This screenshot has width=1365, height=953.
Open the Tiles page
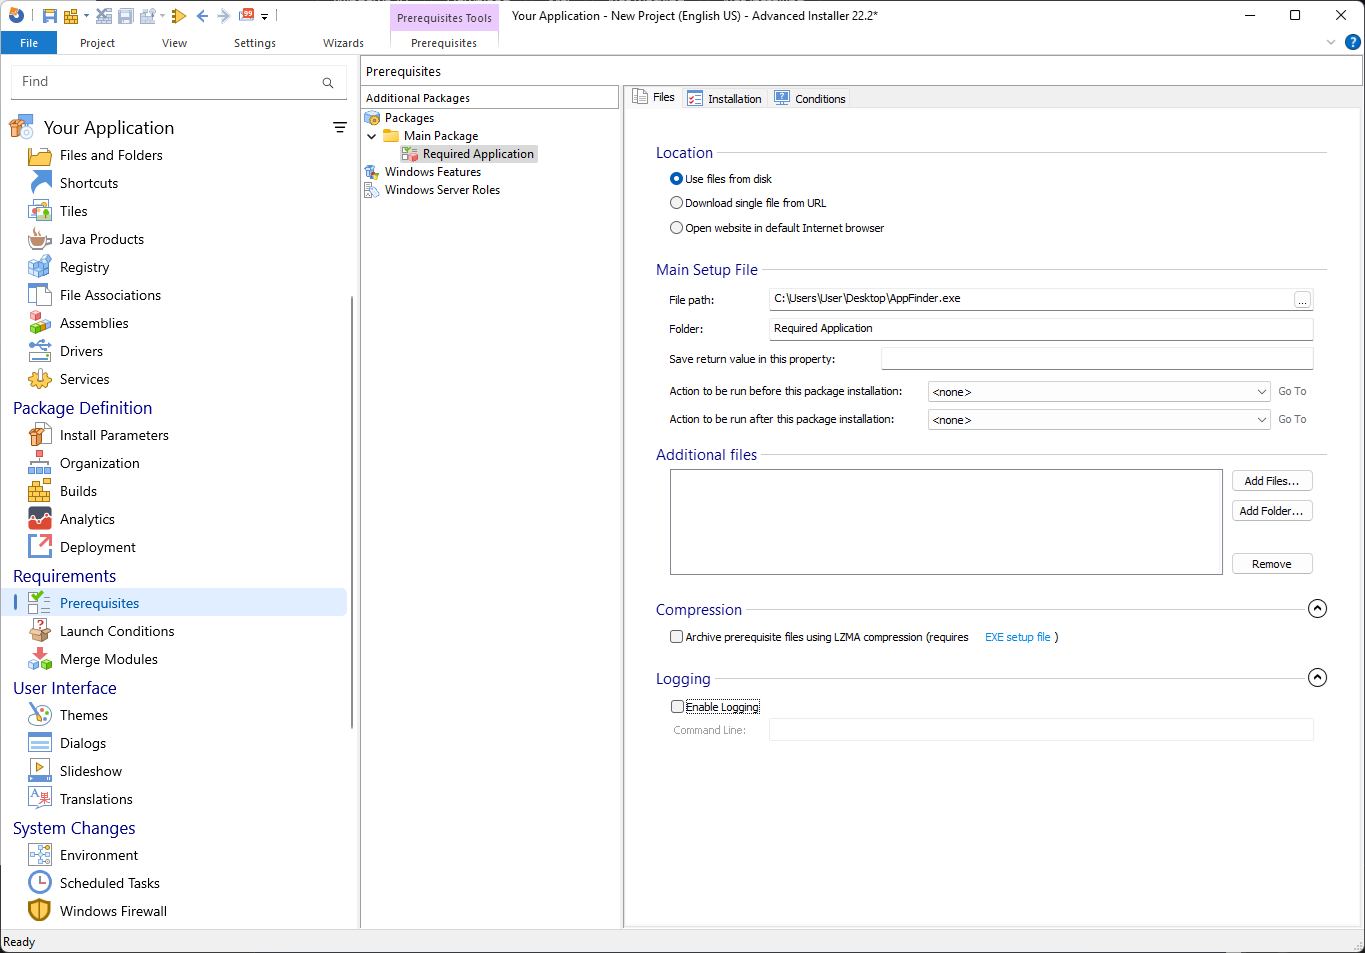(x=73, y=211)
